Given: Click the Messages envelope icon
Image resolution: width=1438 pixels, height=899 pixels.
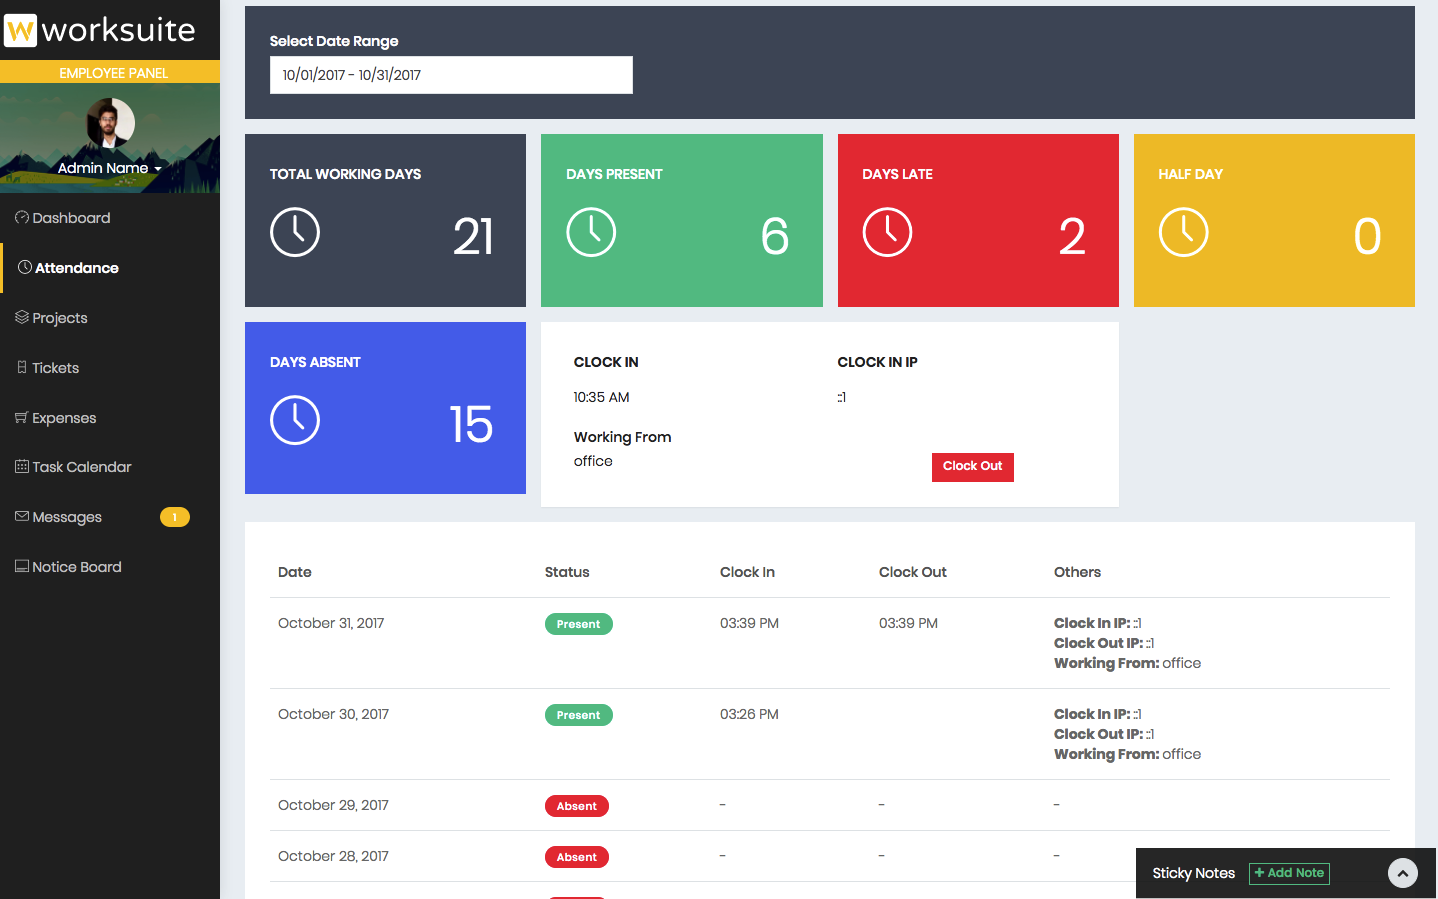Looking at the screenshot, I should point(22,516).
